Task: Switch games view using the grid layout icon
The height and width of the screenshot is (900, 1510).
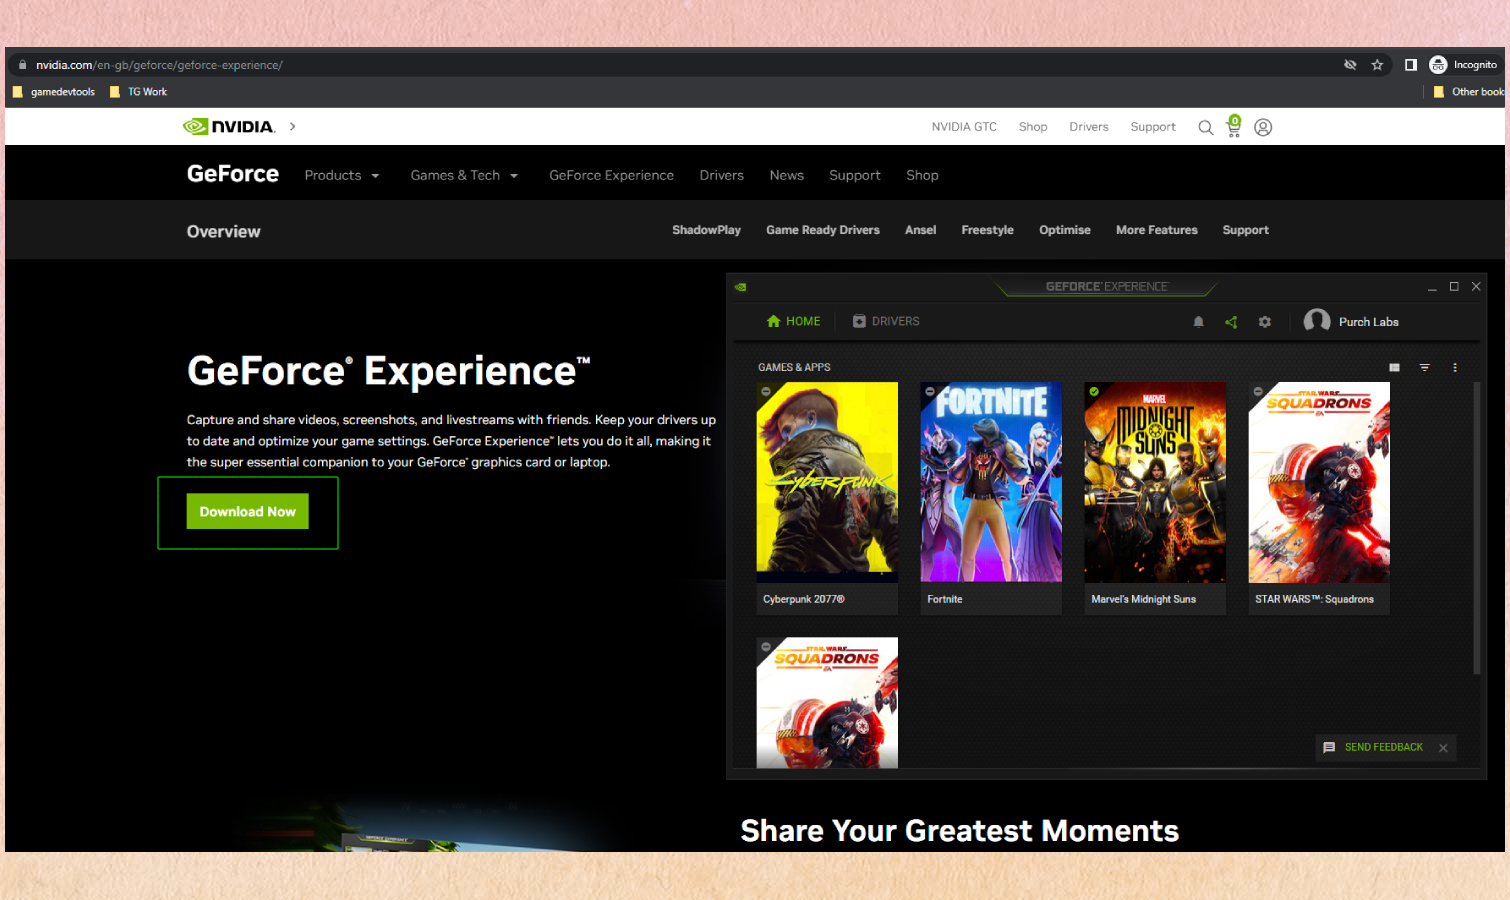Action: [1394, 367]
